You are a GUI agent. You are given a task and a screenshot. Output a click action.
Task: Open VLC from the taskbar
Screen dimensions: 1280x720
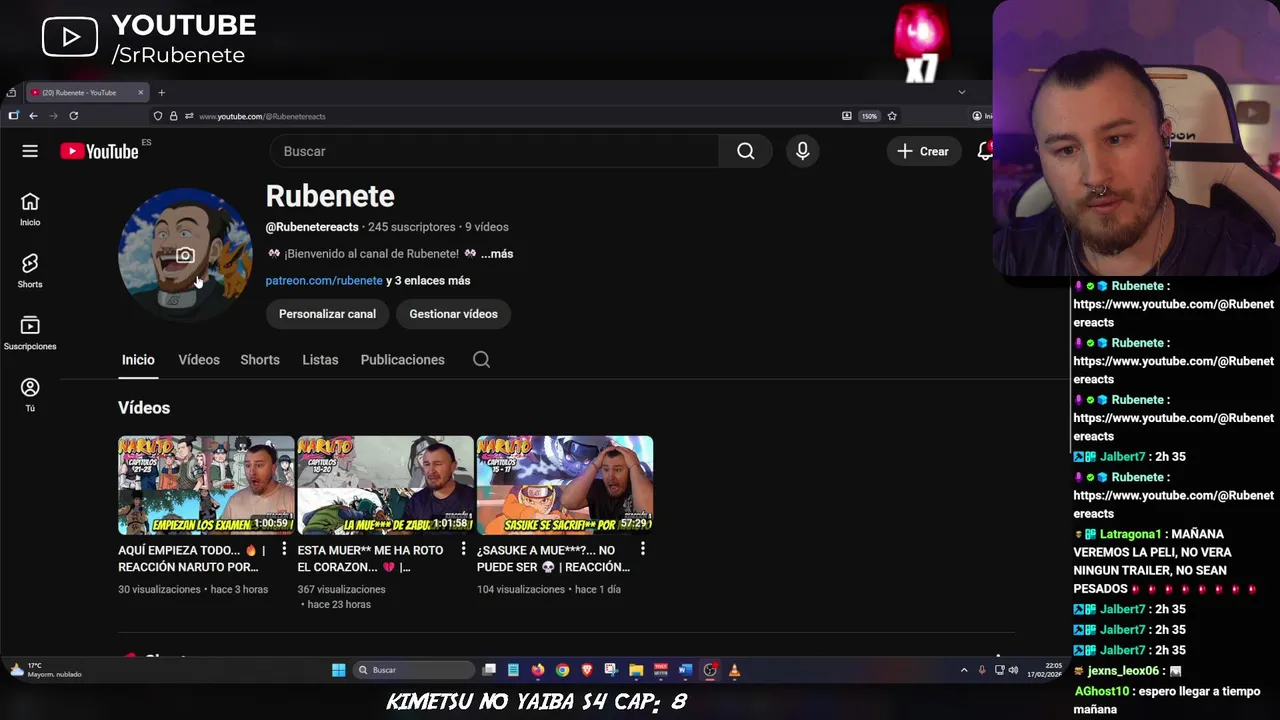point(734,670)
